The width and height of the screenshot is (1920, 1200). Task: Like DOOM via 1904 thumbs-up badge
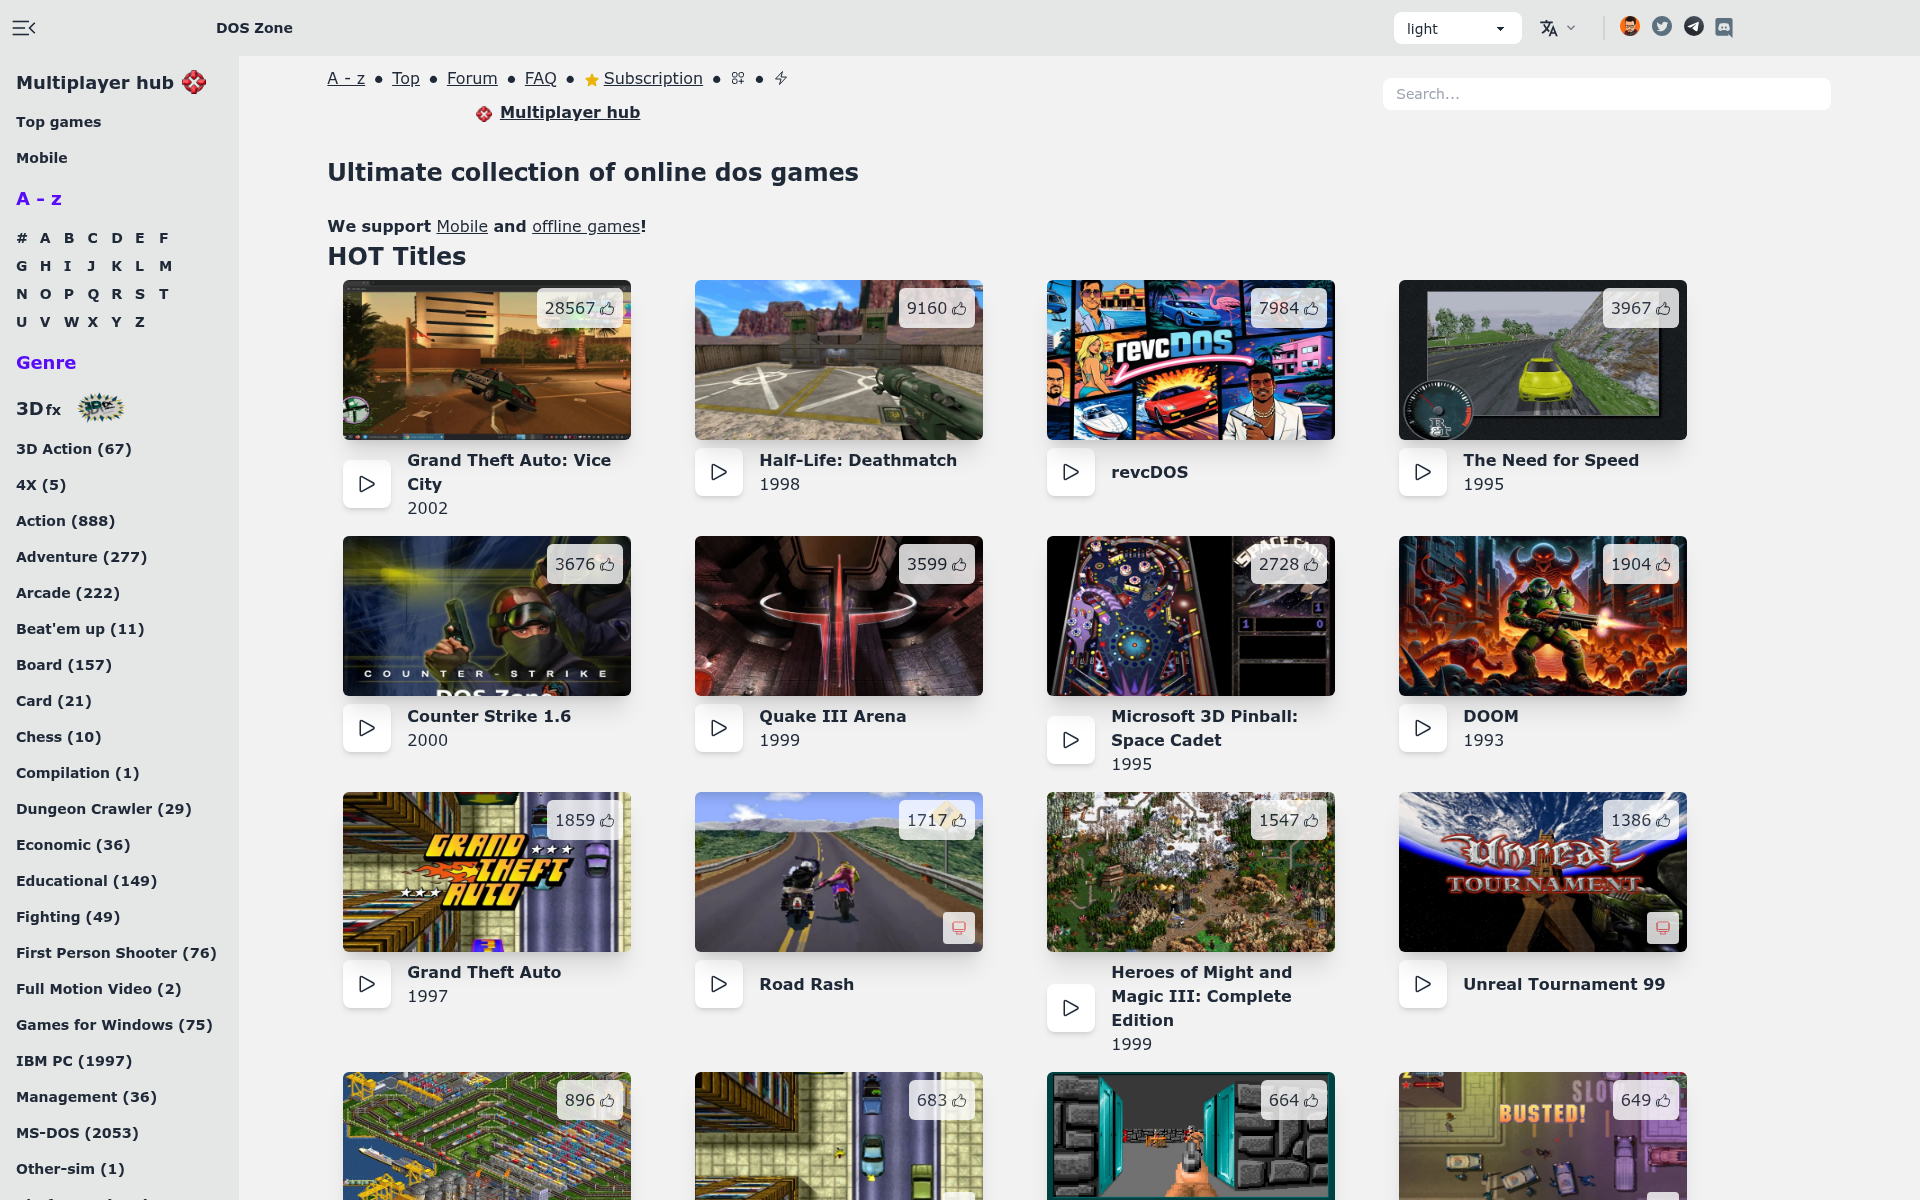1641,564
